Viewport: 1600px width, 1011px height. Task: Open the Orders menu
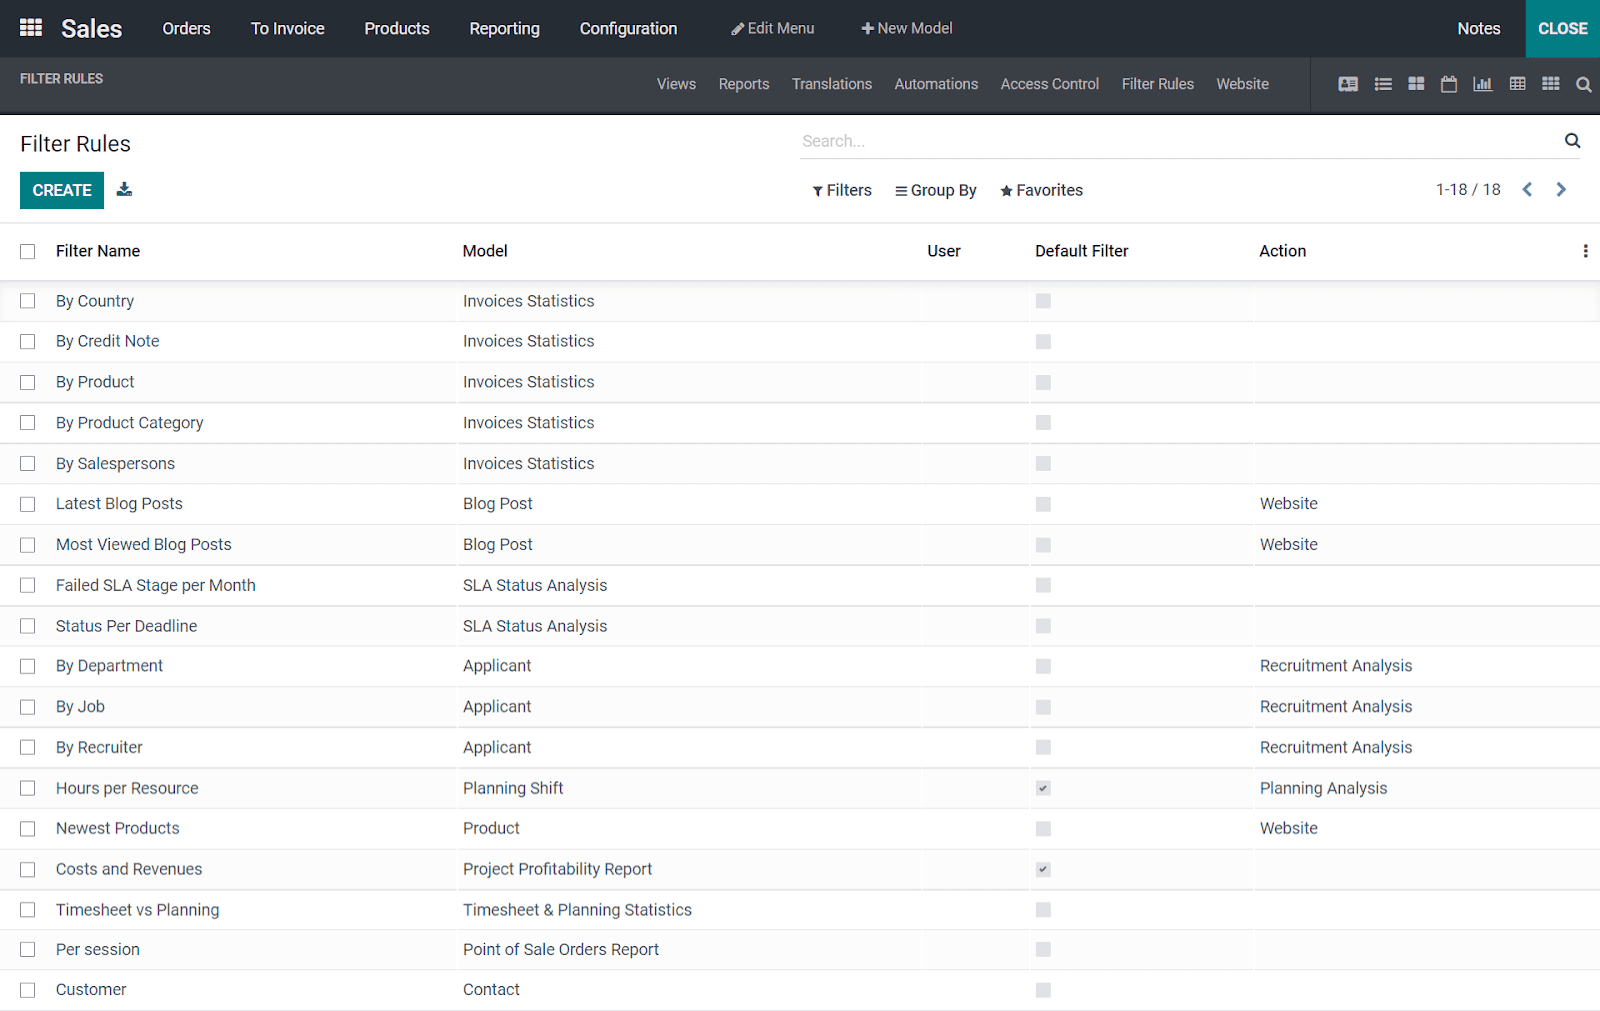point(186,28)
